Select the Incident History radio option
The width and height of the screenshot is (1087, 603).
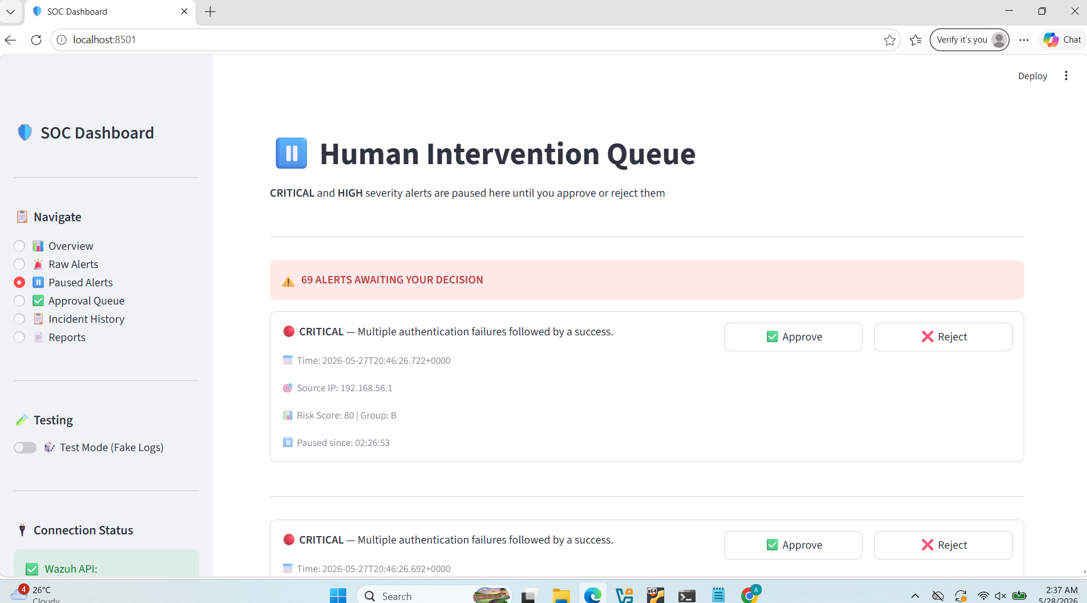(19, 319)
